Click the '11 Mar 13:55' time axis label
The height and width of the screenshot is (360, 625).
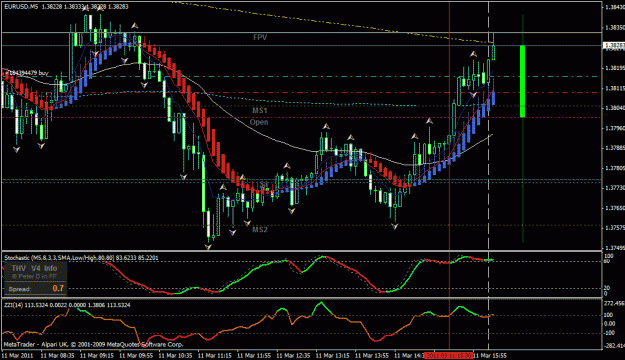pyautogui.click(x=371, y=355)
